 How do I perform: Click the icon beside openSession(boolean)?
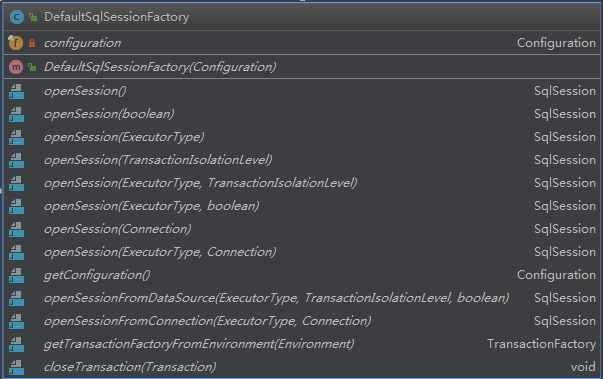(17, 115)
